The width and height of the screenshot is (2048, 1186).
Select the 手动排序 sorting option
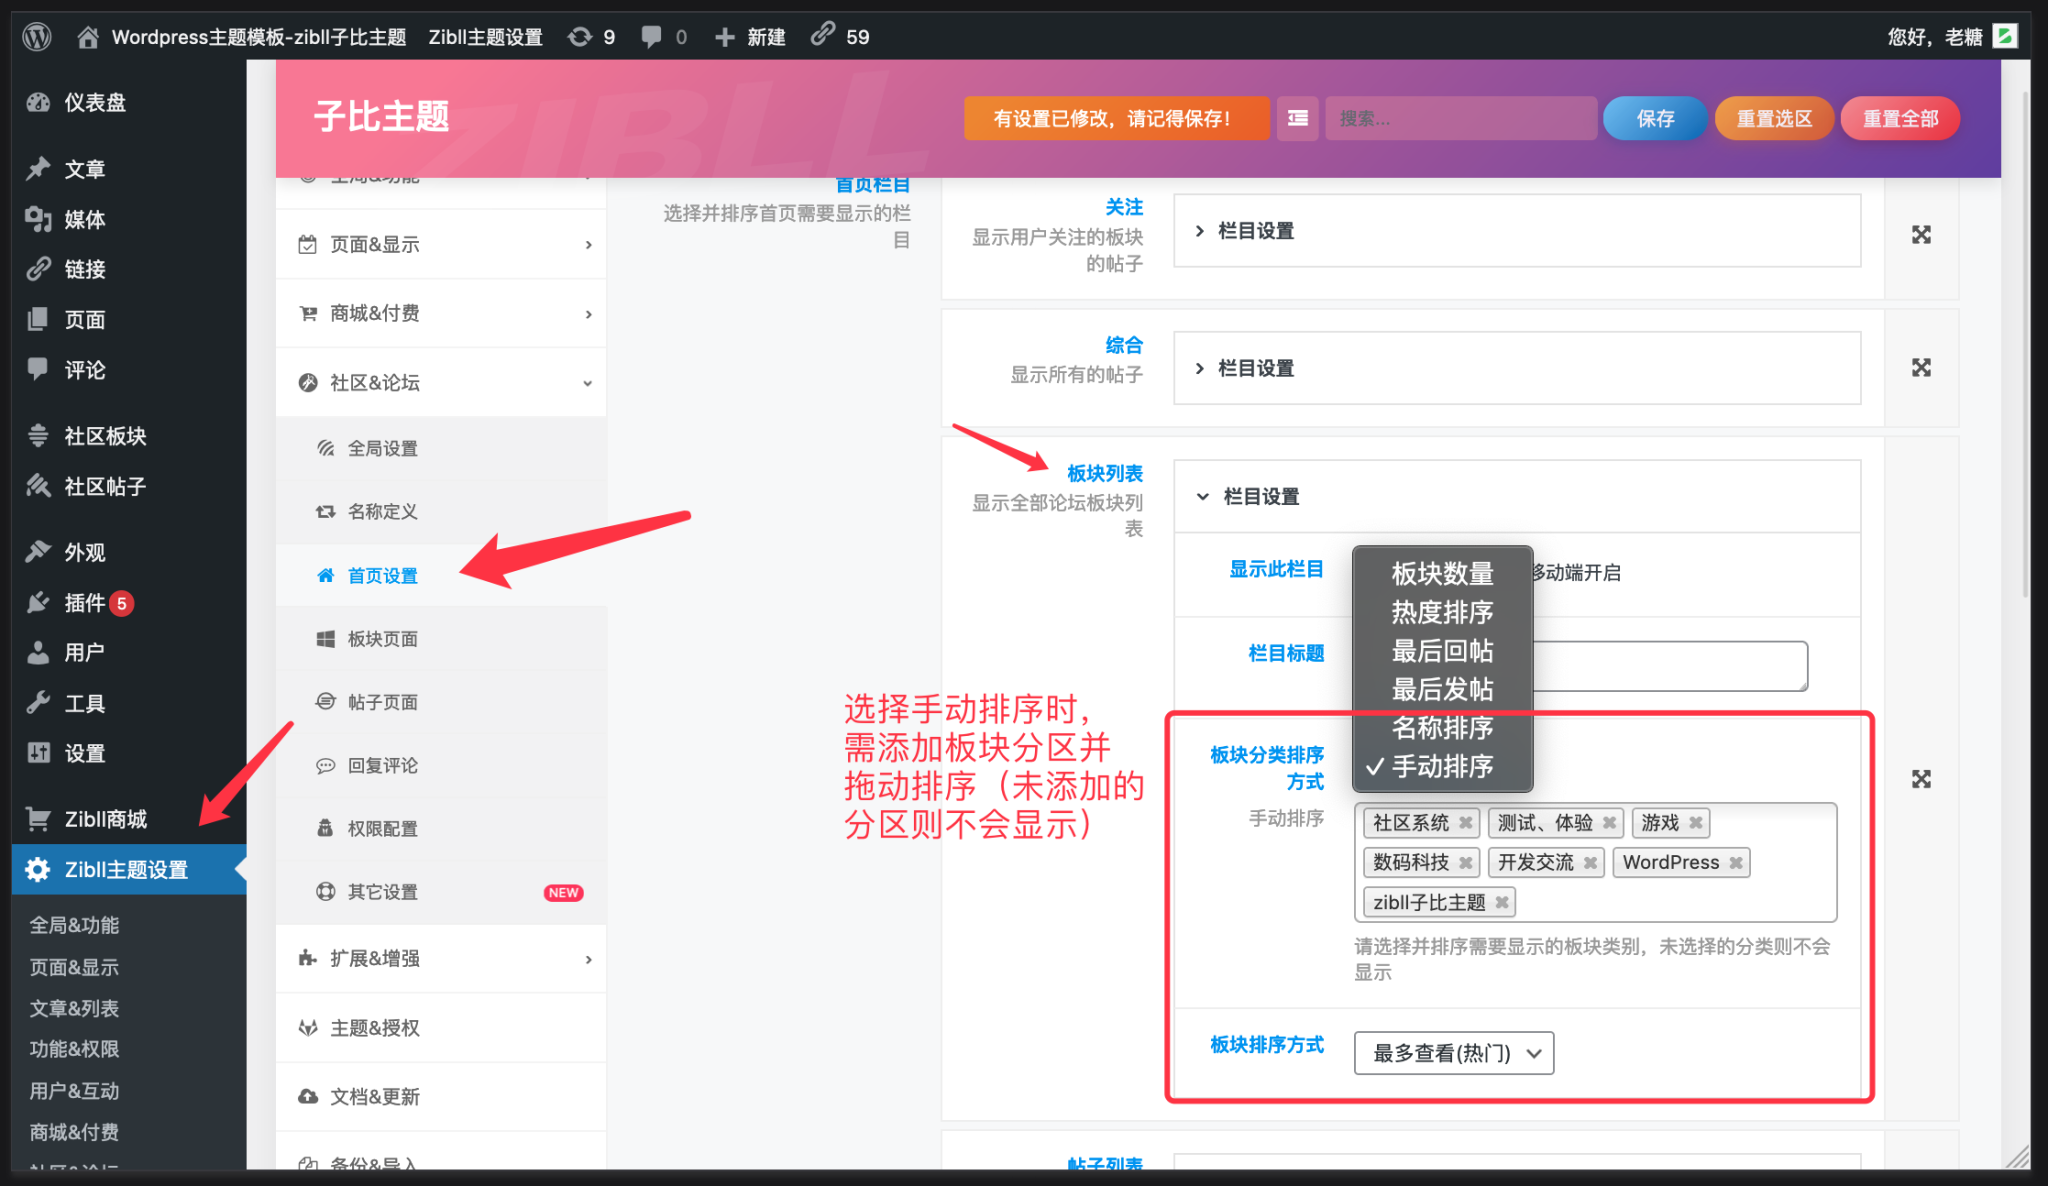pyautogui.click(x=1443, y=767)
